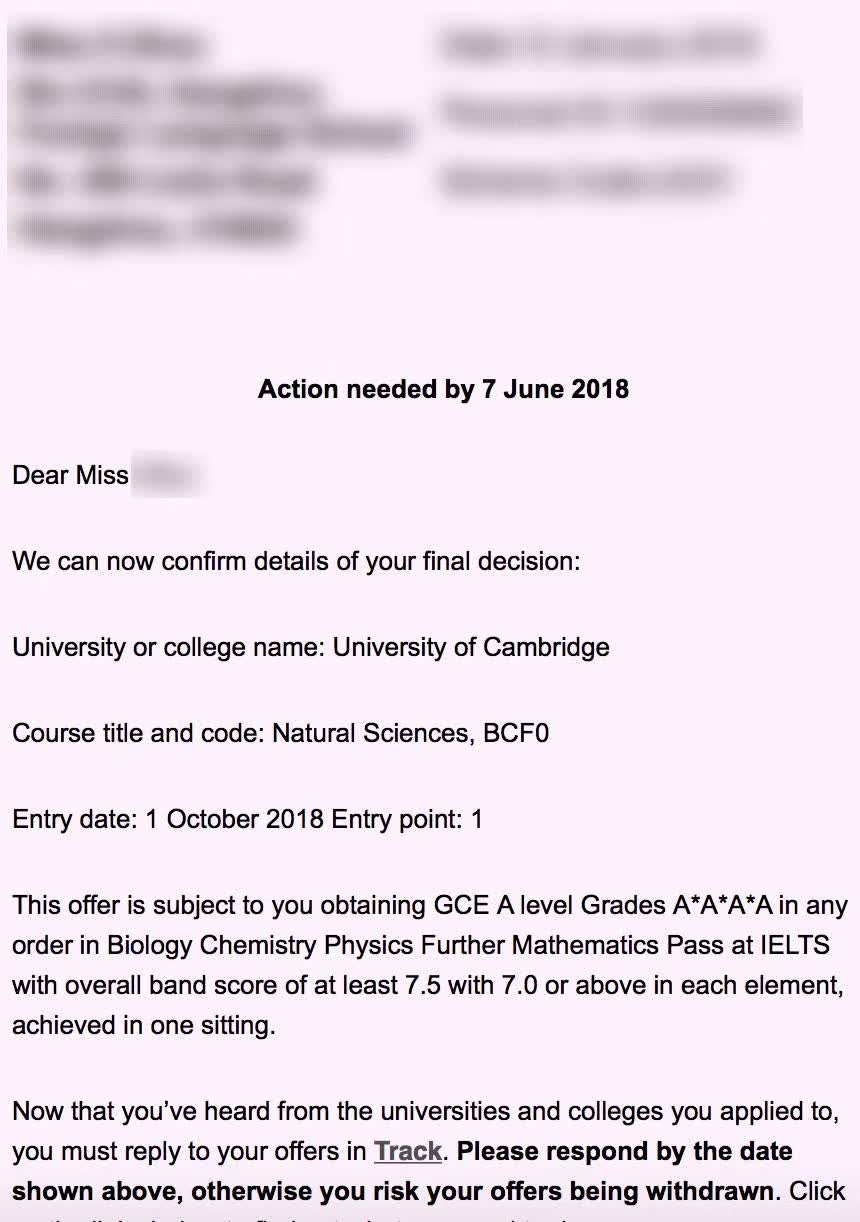The image size is (860, 1222).
Task: Select the blurred surname after 'Dear Miss'
Action: point(167,475)
